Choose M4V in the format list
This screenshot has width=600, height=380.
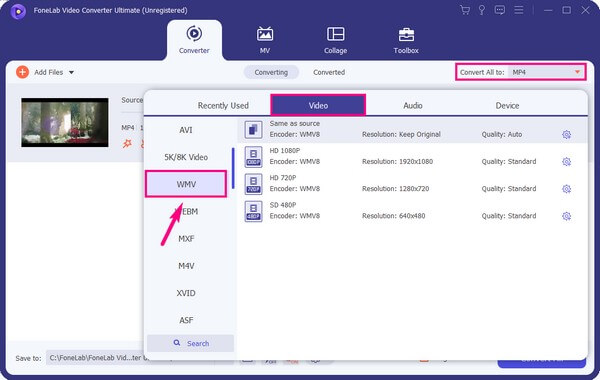click(186, 266)
